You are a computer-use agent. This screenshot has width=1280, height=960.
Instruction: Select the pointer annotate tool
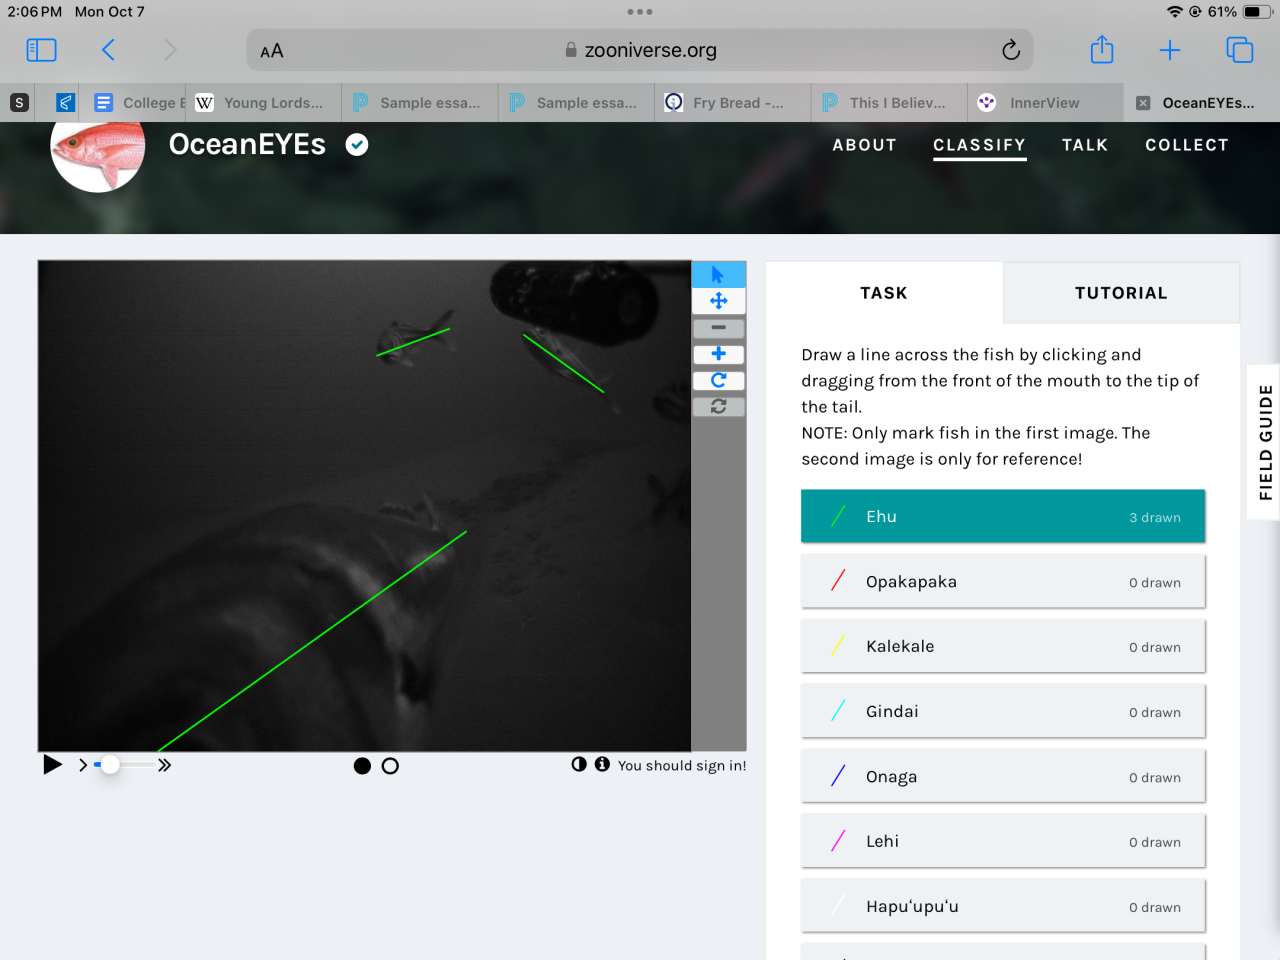[x=718, y=274]
